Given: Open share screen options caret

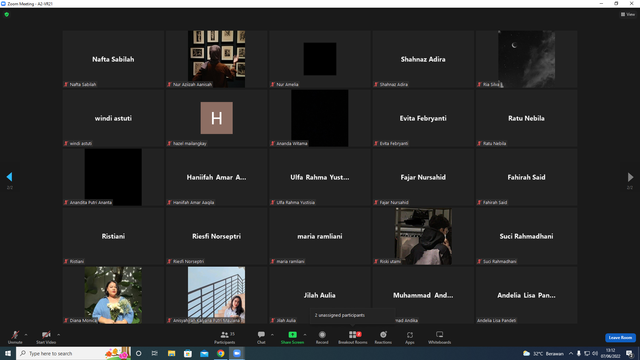Looking at the screenshot, I should point(305,335).
